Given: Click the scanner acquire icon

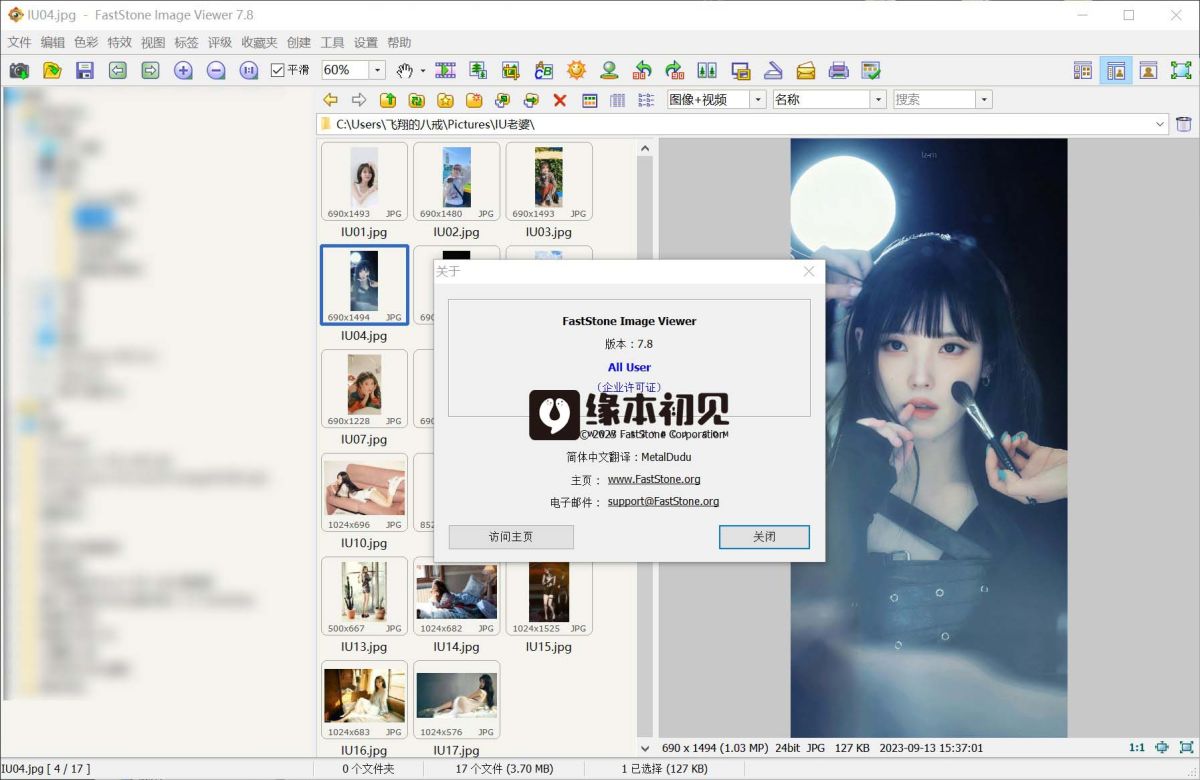Looking at the screenshot, I should pos(773,71).
